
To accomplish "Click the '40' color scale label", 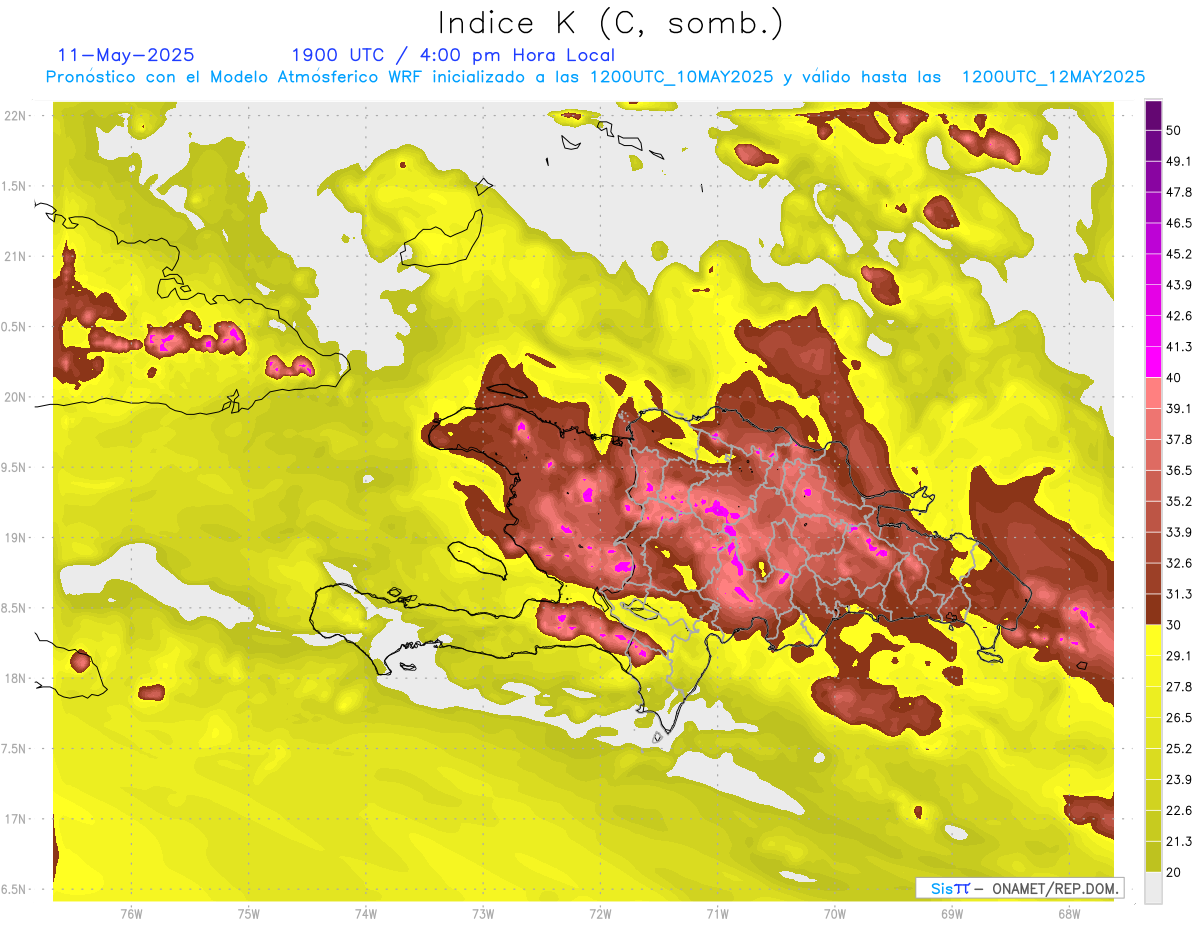I will (1175, 378).
